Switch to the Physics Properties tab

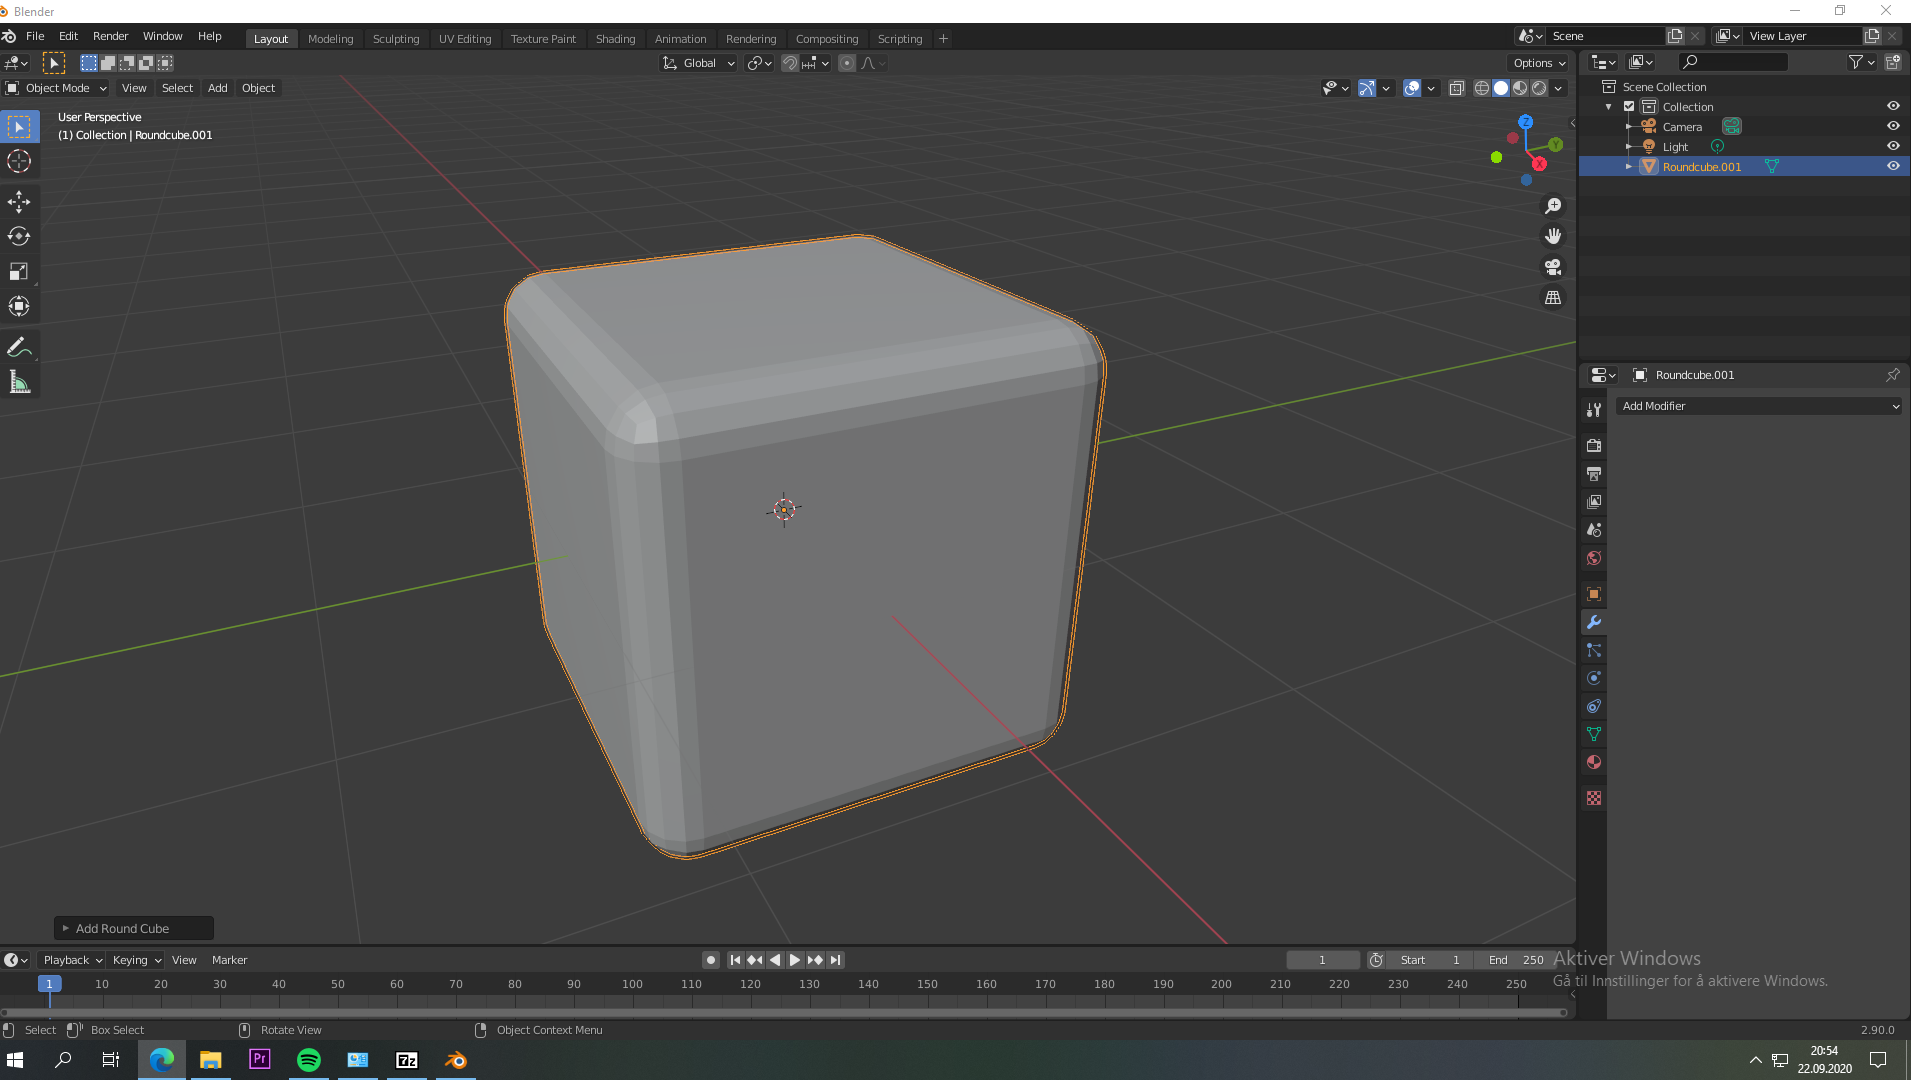tap(1593, 678)
